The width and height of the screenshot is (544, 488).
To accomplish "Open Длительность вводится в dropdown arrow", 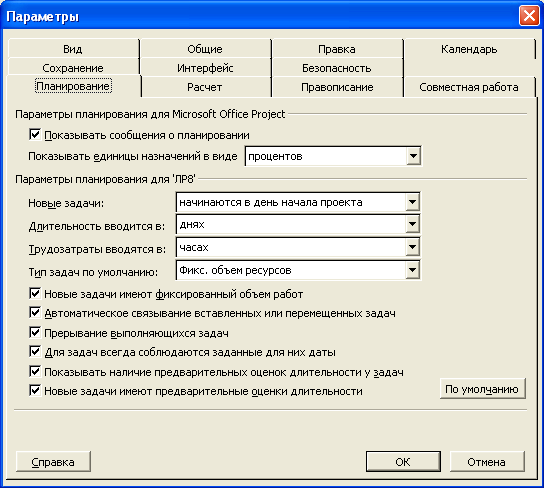I will [412, 224].
